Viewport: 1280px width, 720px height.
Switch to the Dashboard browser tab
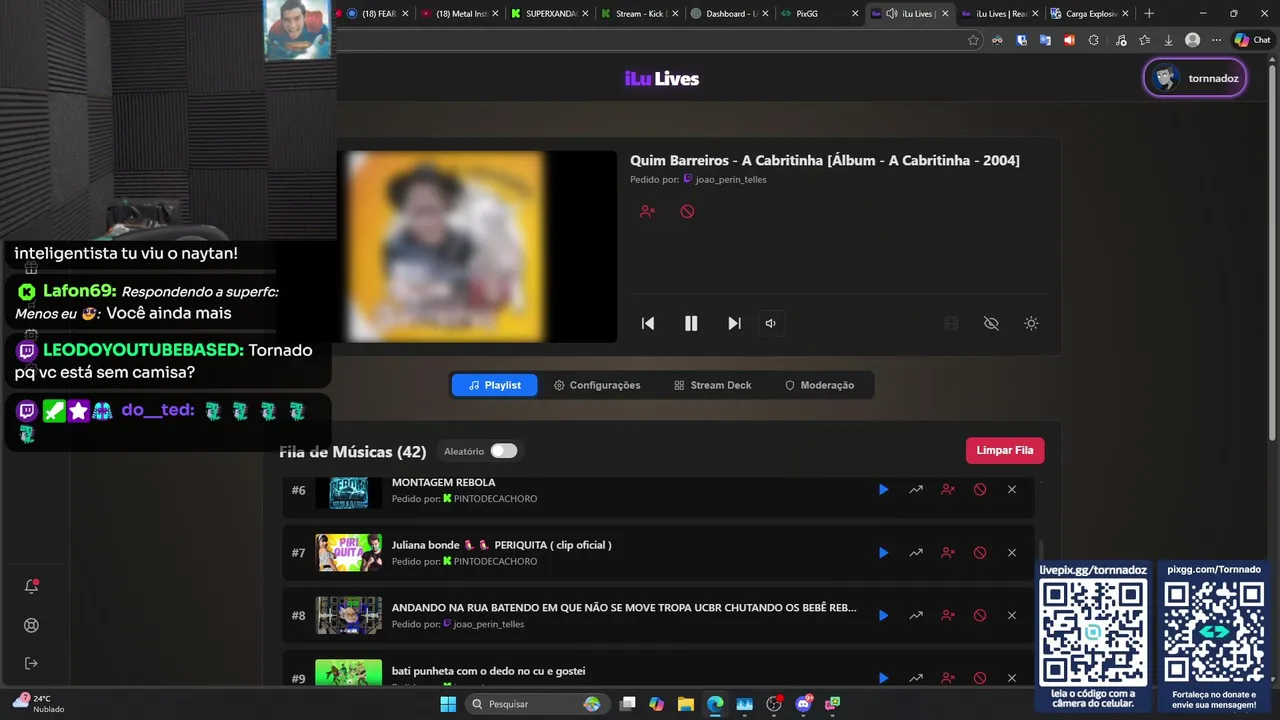point(727,14)
